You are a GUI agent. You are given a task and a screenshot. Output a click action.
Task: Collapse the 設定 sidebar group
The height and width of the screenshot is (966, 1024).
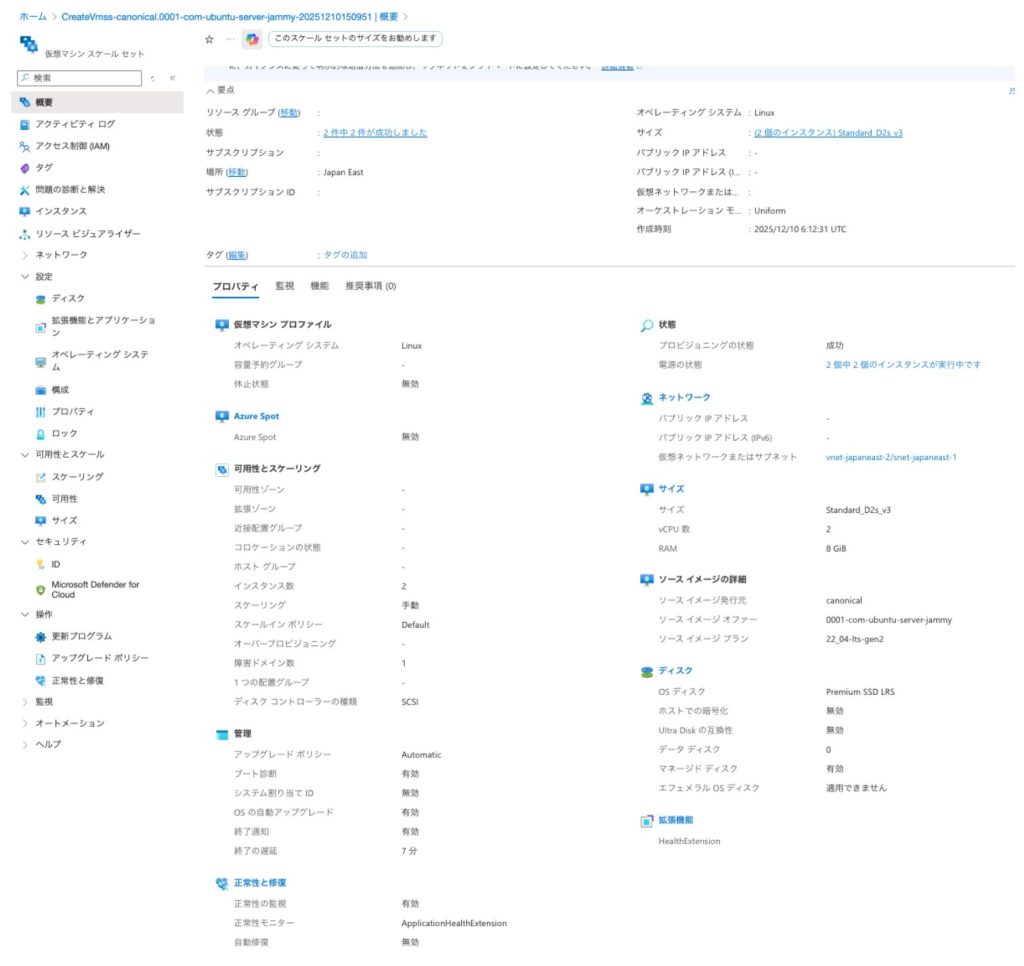[25, 277]
